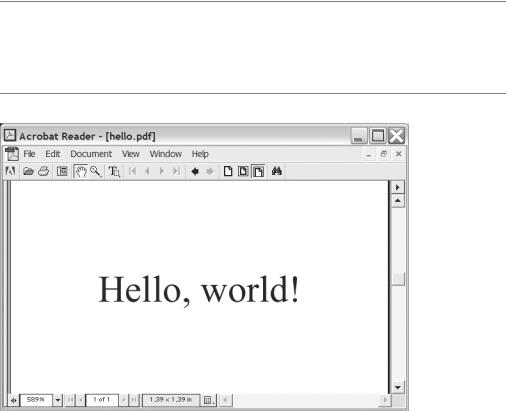Open the page layout dropdown in status bar

208,400
